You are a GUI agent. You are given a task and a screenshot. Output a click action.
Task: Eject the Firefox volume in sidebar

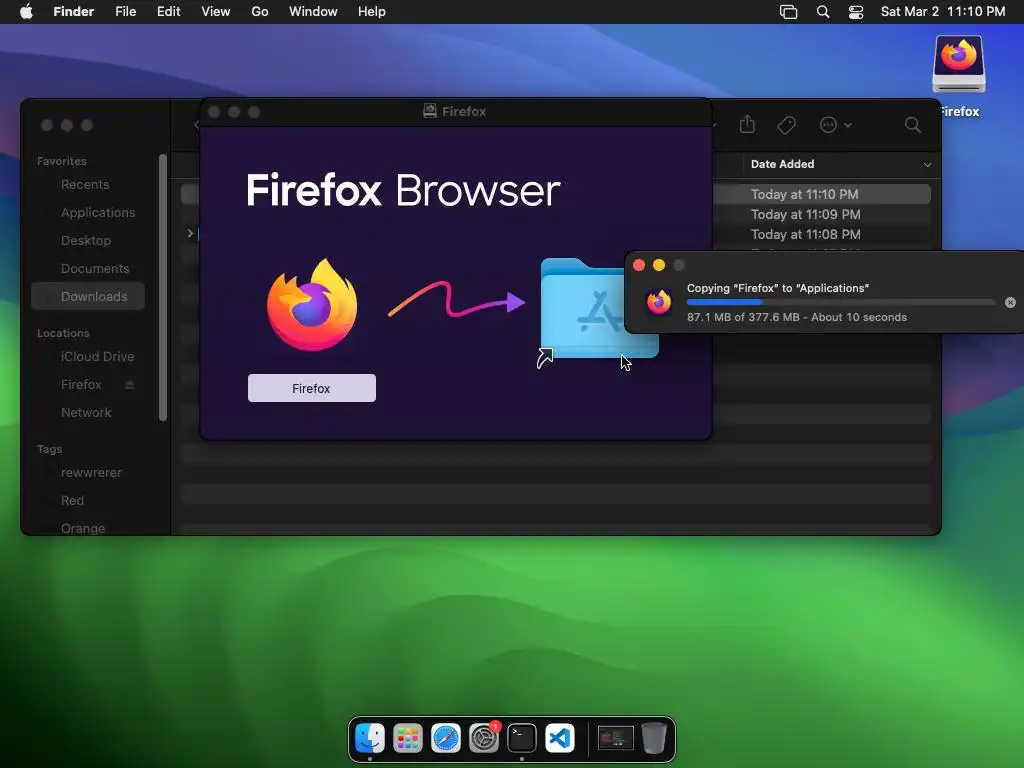pyautogui.click(x=129, y=385)
